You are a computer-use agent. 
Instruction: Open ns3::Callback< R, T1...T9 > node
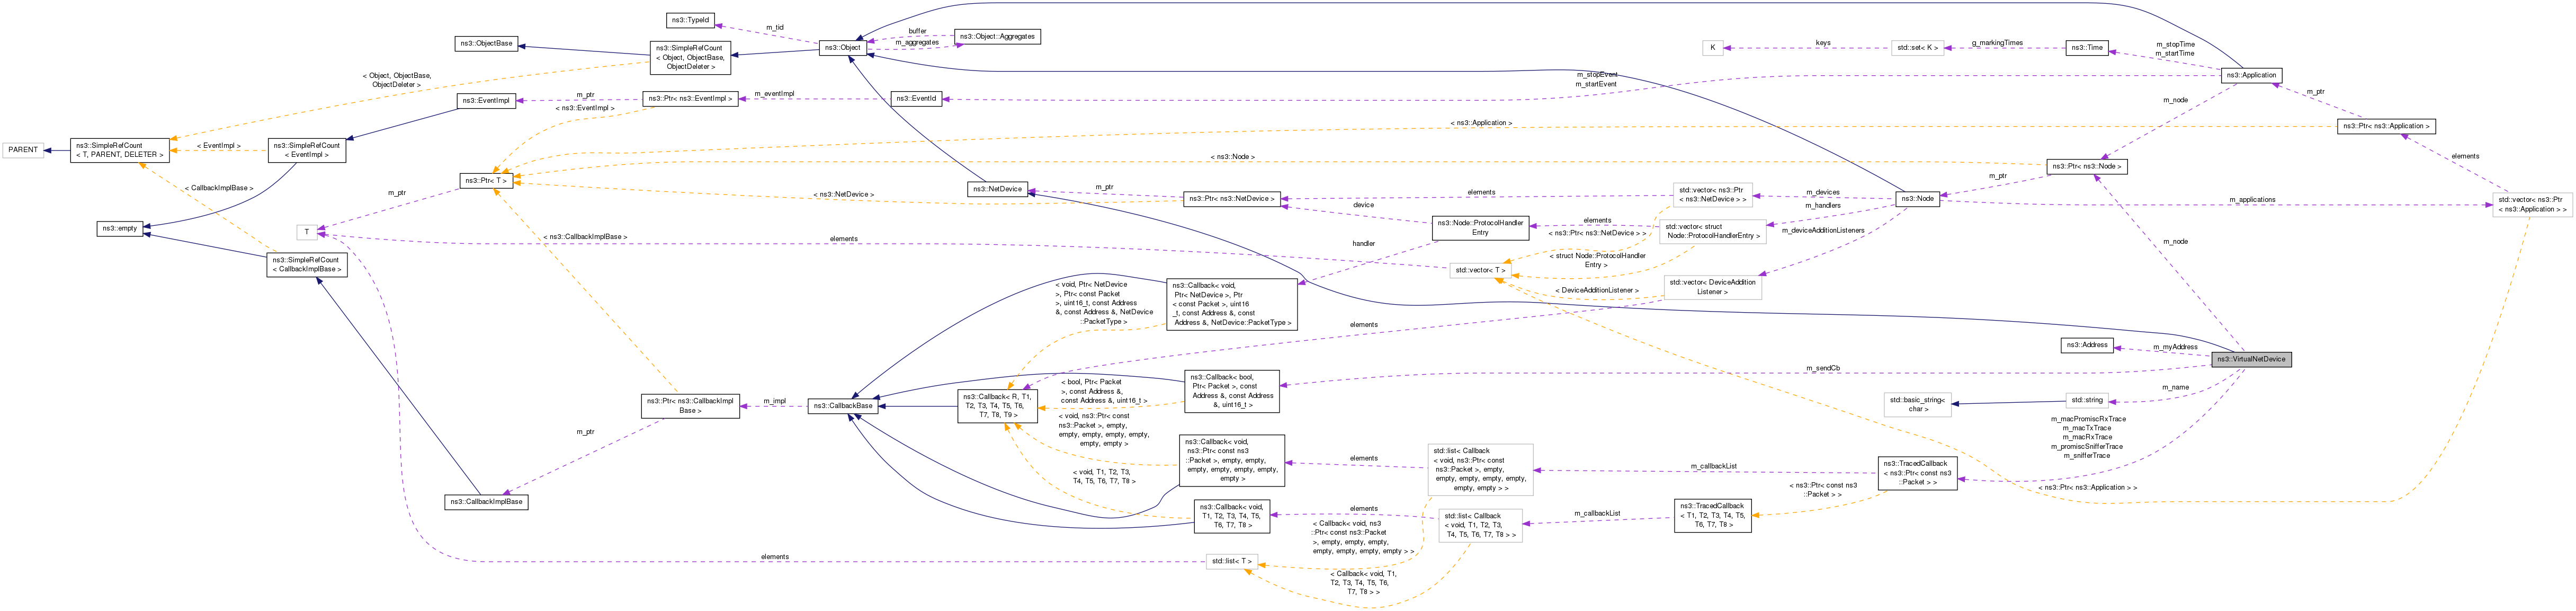(x=997, y=405)
